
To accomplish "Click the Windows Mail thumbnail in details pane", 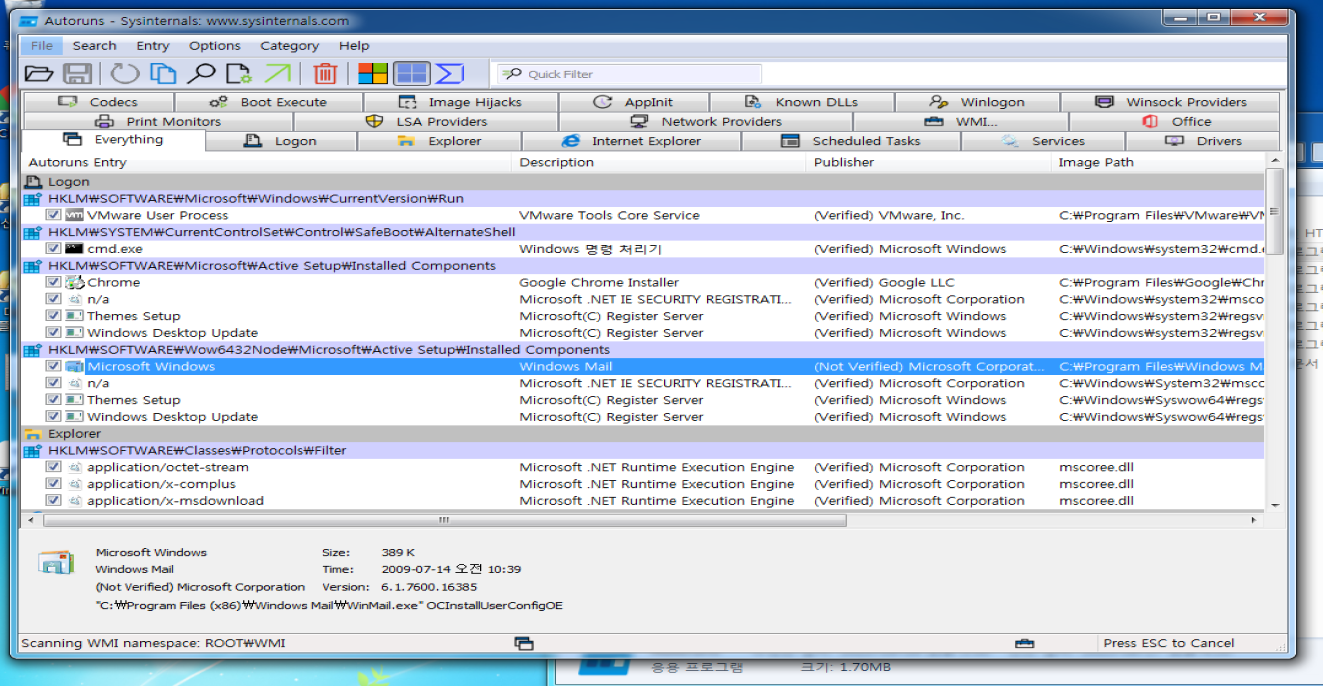I will [56, 563].
